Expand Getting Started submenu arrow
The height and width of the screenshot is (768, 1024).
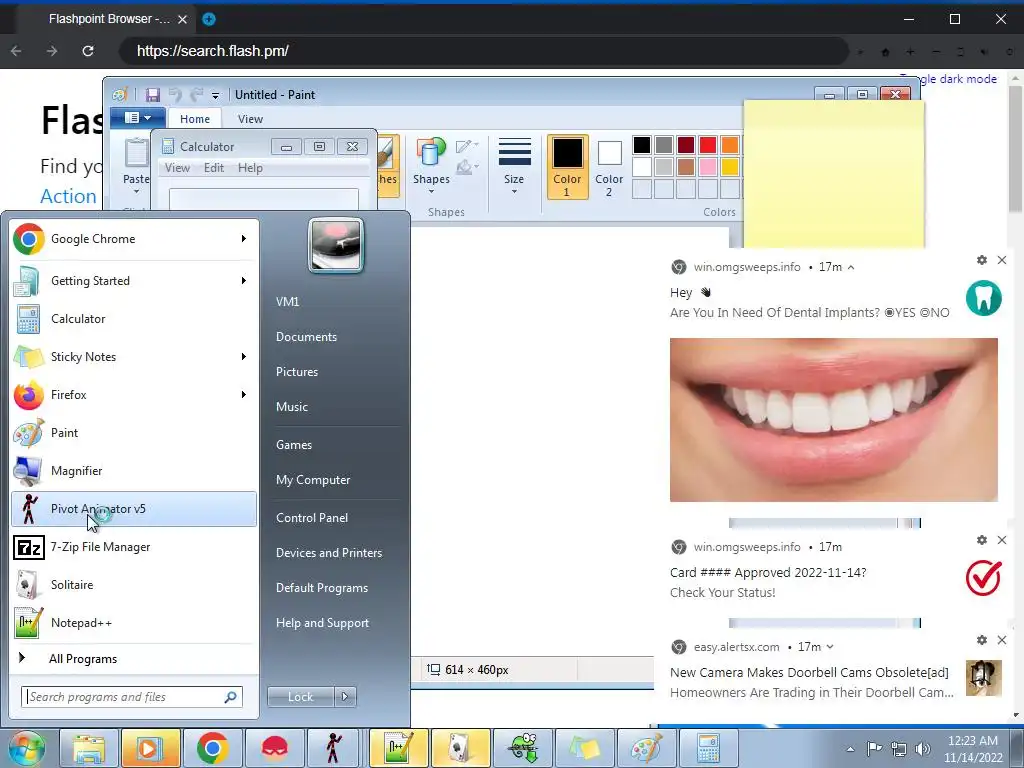coord(244,281)
